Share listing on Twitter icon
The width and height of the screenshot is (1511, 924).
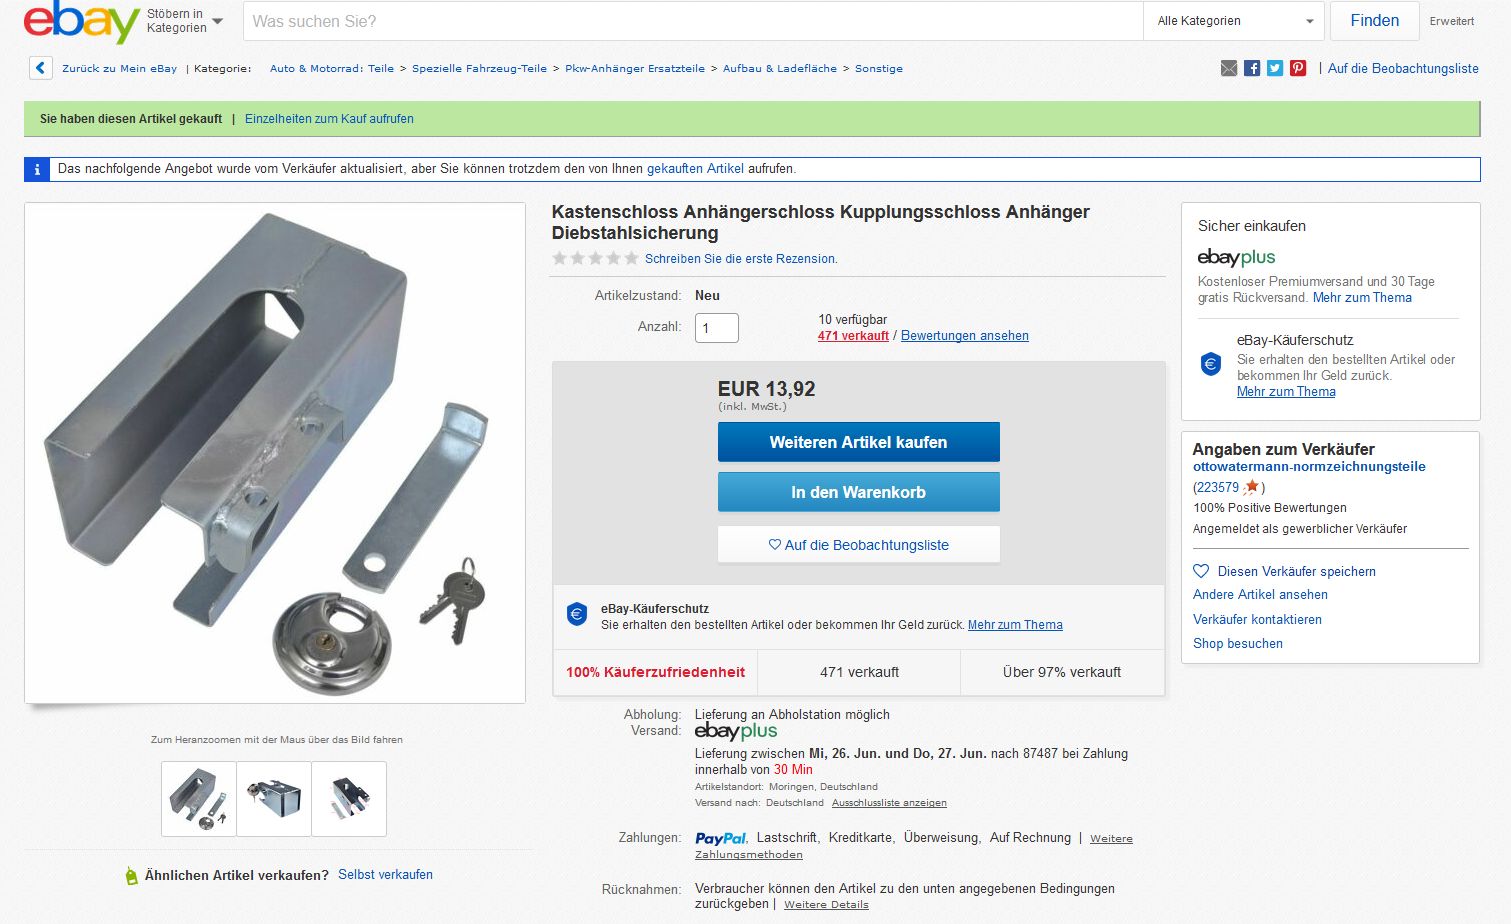tap(1275, 68)
